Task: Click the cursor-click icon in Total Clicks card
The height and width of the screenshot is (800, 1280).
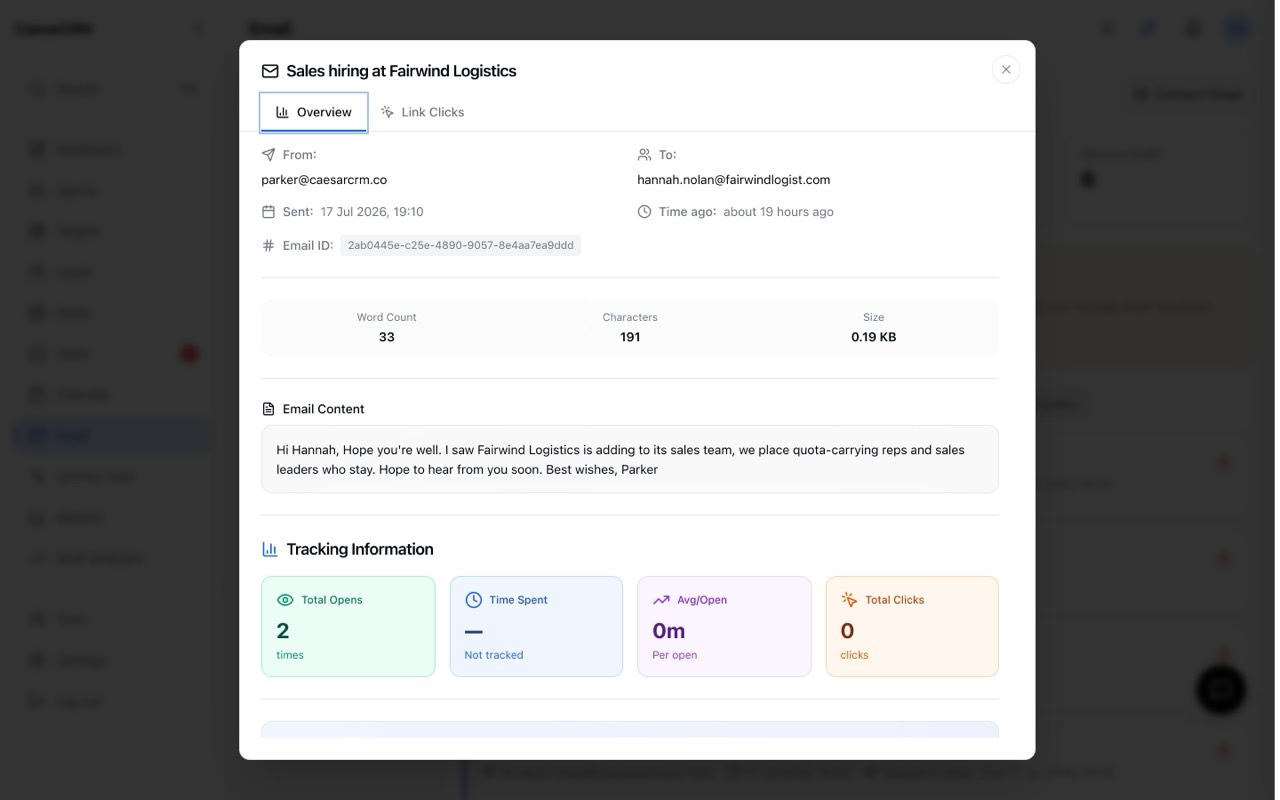Action: click(x=849, y=600)
